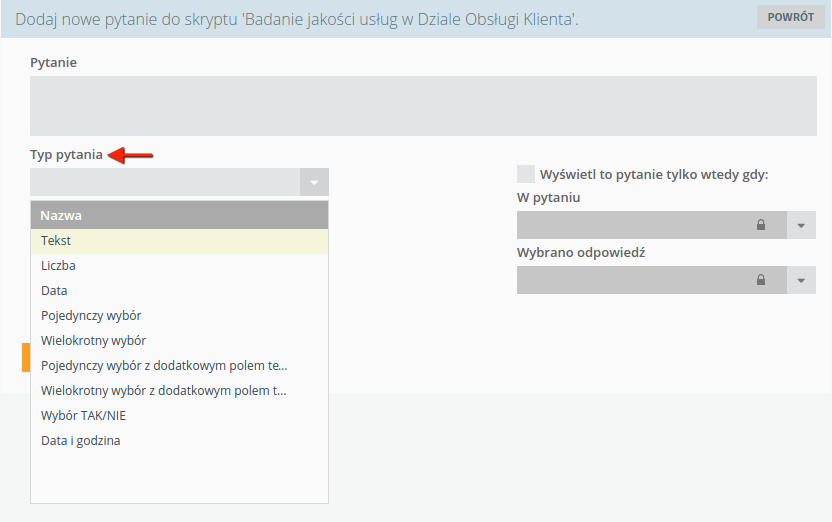Choose 'Data i godzina' option
Viewport: 832px width, 522px height.
[x=179, y=440]
